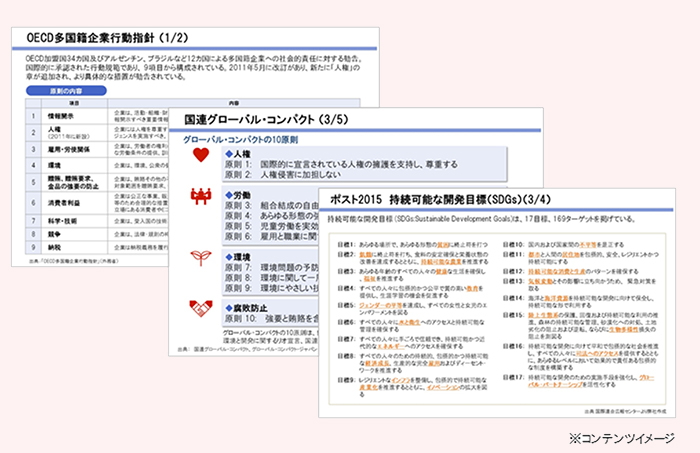Select the 雇用・労使関係 table row
The height and width of the screenshot is (453, 700).
(97, 150)
